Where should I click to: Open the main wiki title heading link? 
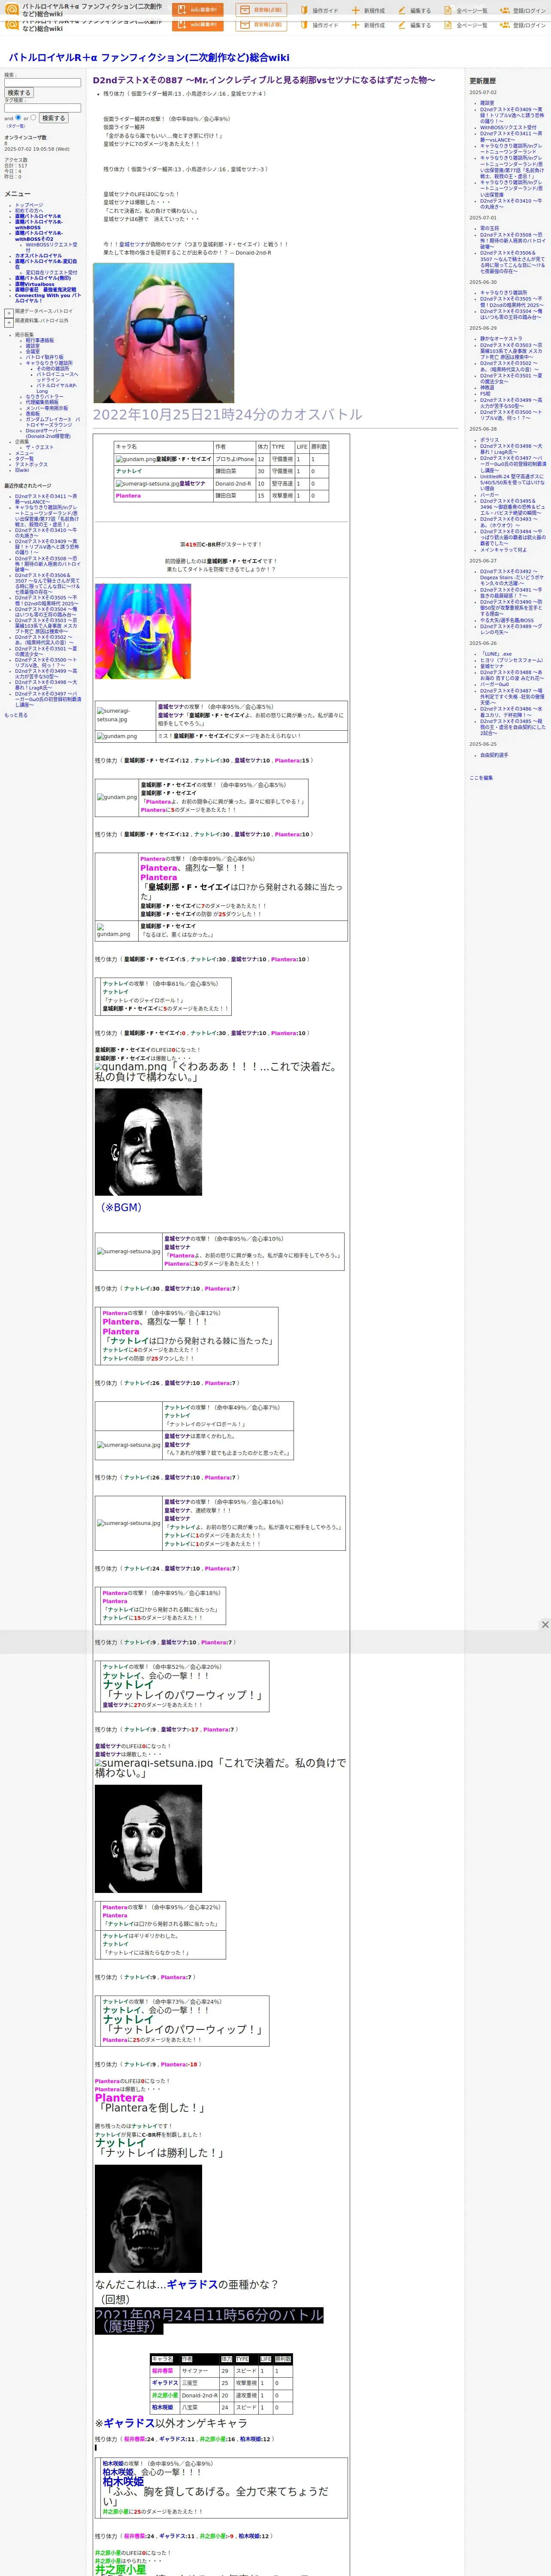coord(149,57)
